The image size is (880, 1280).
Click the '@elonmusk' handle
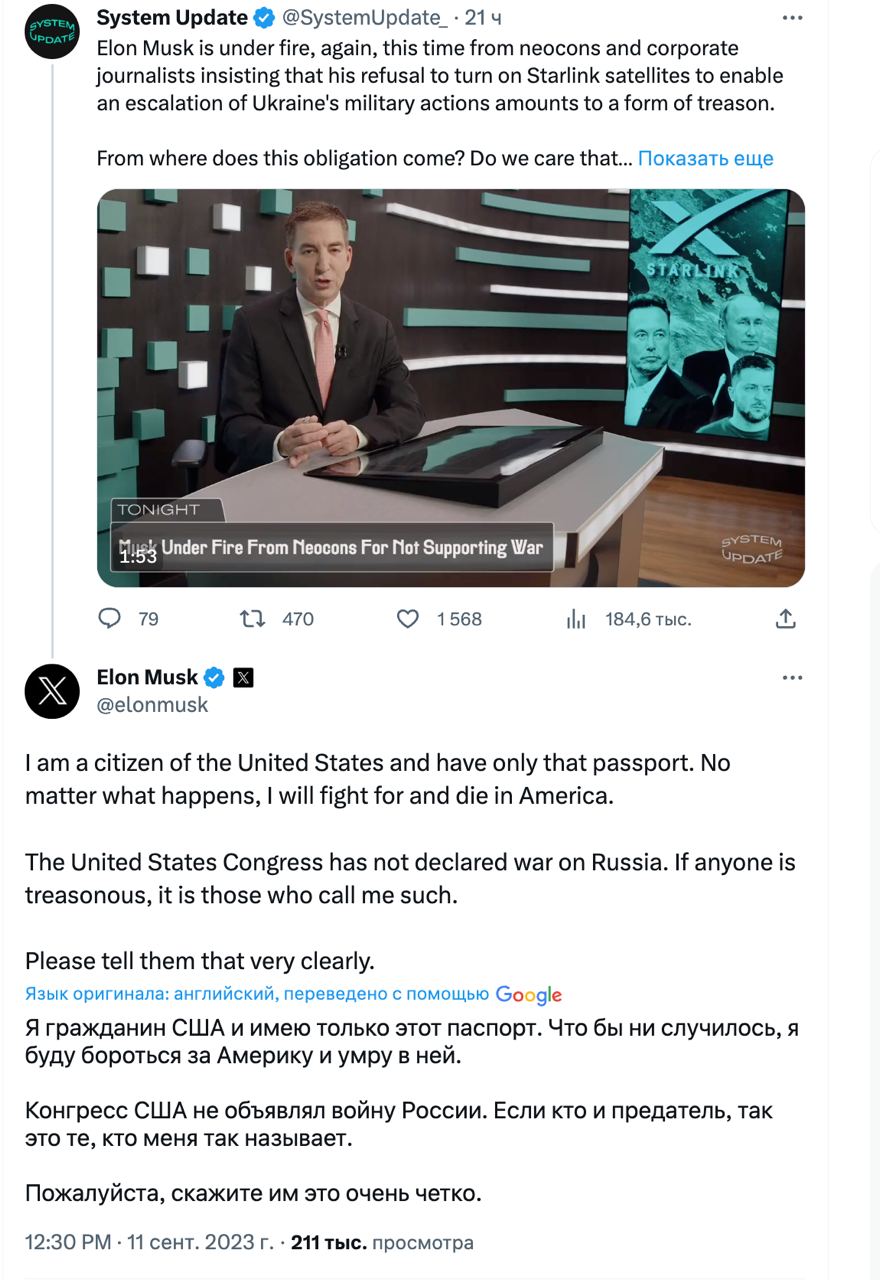click(152, 705)
